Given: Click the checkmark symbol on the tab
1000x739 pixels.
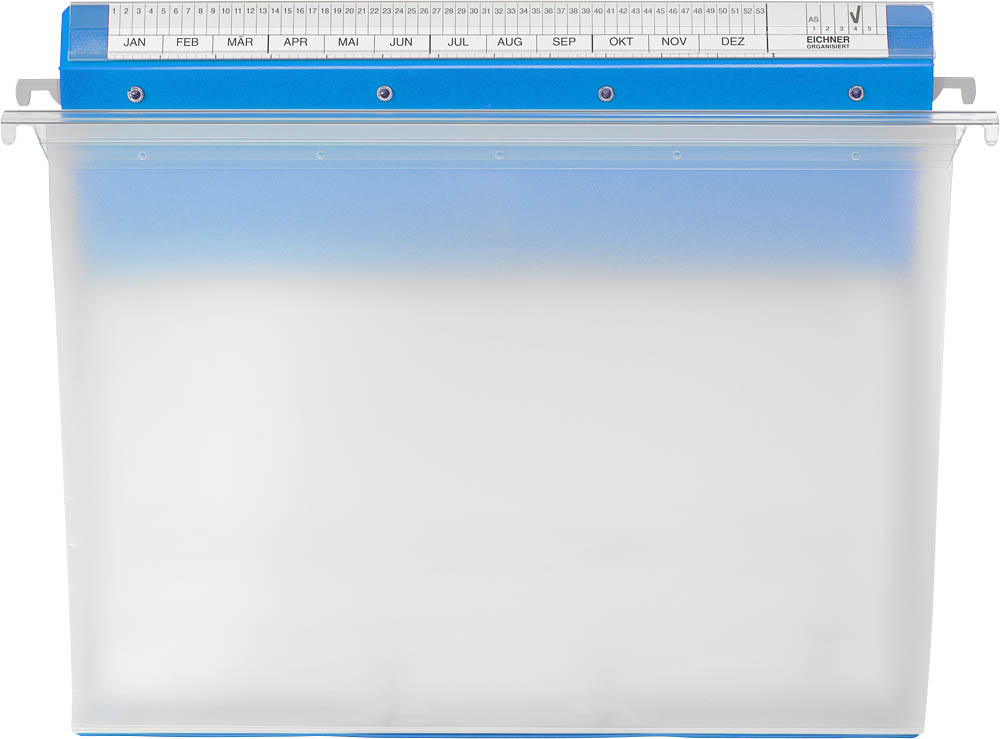Looking at the screenshot, I should (854, 15).
